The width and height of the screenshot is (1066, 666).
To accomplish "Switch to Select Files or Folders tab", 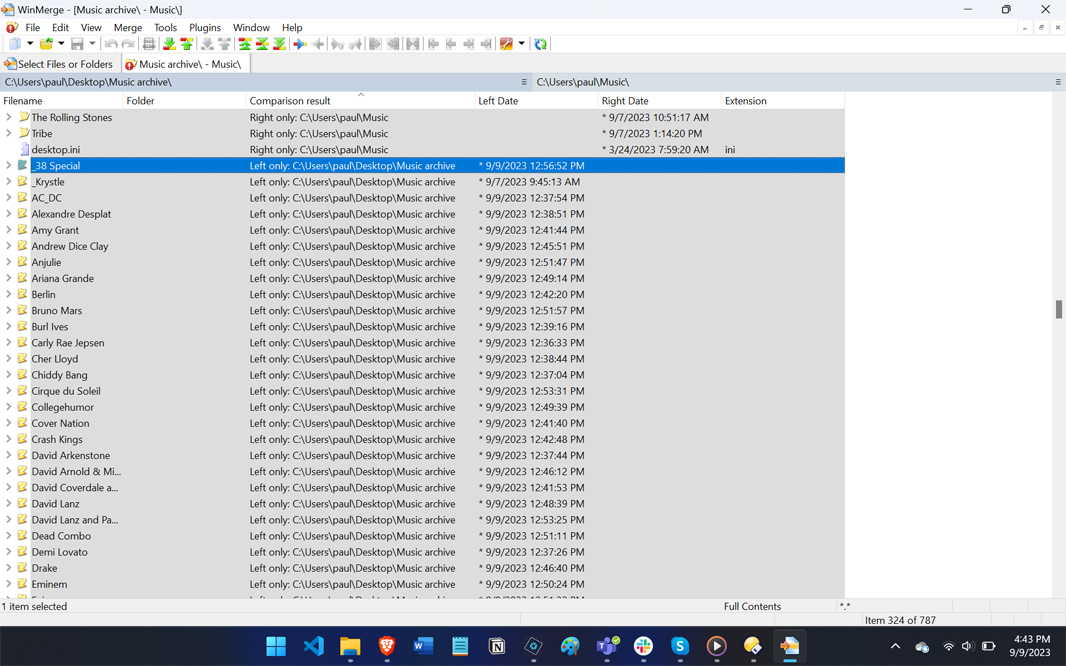I will tap(59, 64).
